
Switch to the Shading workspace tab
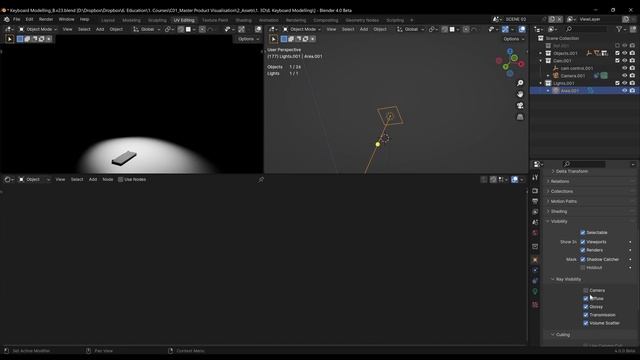(243, 20)
